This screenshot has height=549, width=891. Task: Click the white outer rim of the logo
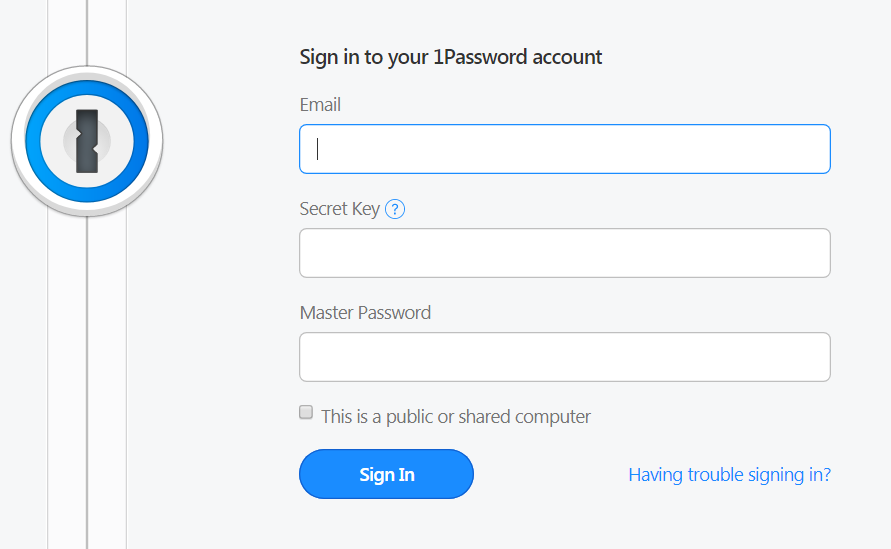tap(17, 141)
